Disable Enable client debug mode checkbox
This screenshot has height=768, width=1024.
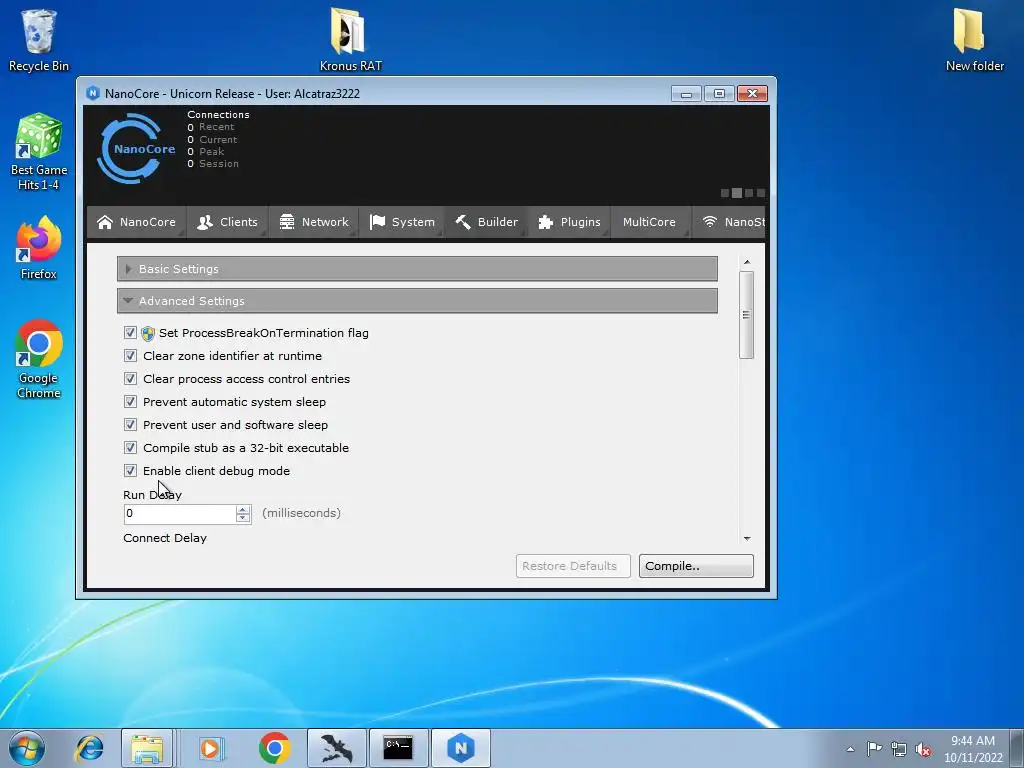pyautogui.click(x=130, y=470)
